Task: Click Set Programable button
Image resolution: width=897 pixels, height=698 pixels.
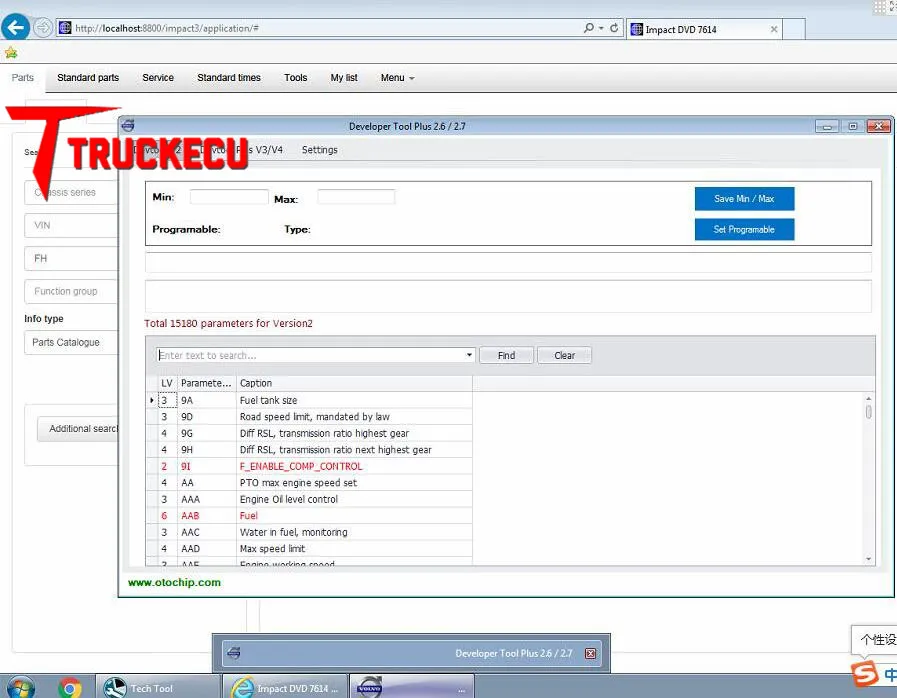Action: 744,229
